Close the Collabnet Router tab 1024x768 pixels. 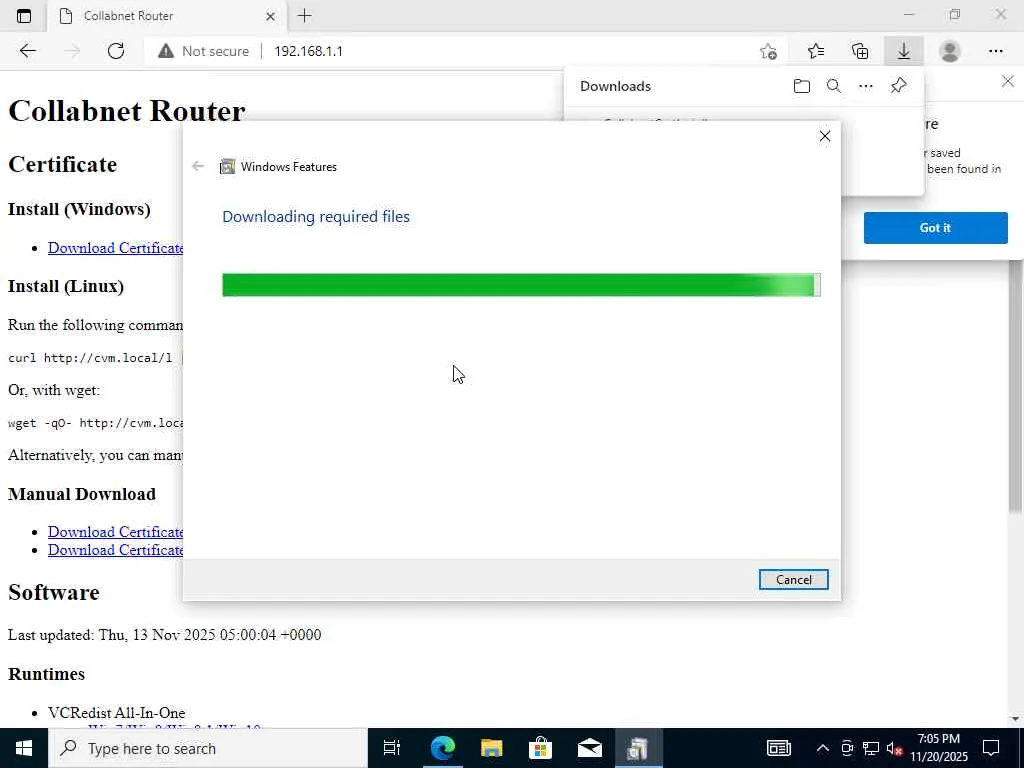(x=270, y=16)
